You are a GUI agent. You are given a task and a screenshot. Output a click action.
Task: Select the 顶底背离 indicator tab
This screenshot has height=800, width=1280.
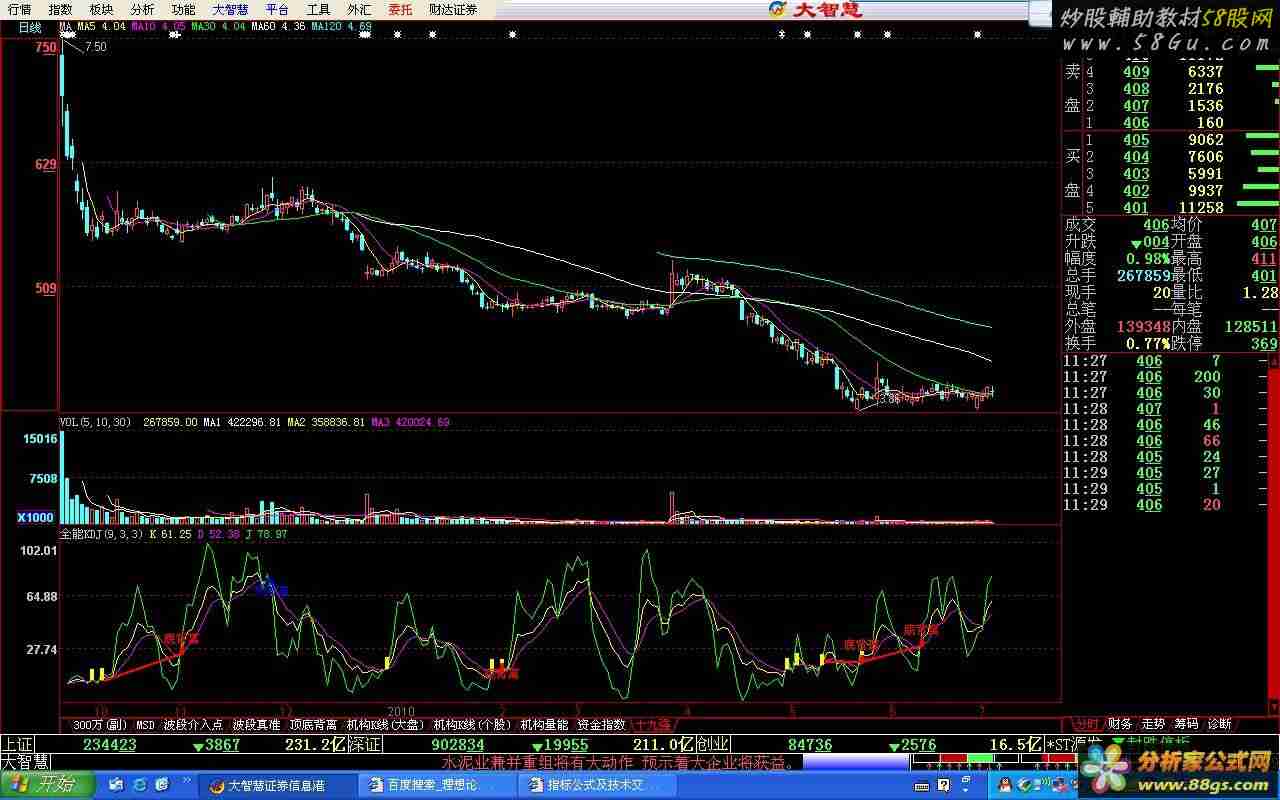coord(313,724)
